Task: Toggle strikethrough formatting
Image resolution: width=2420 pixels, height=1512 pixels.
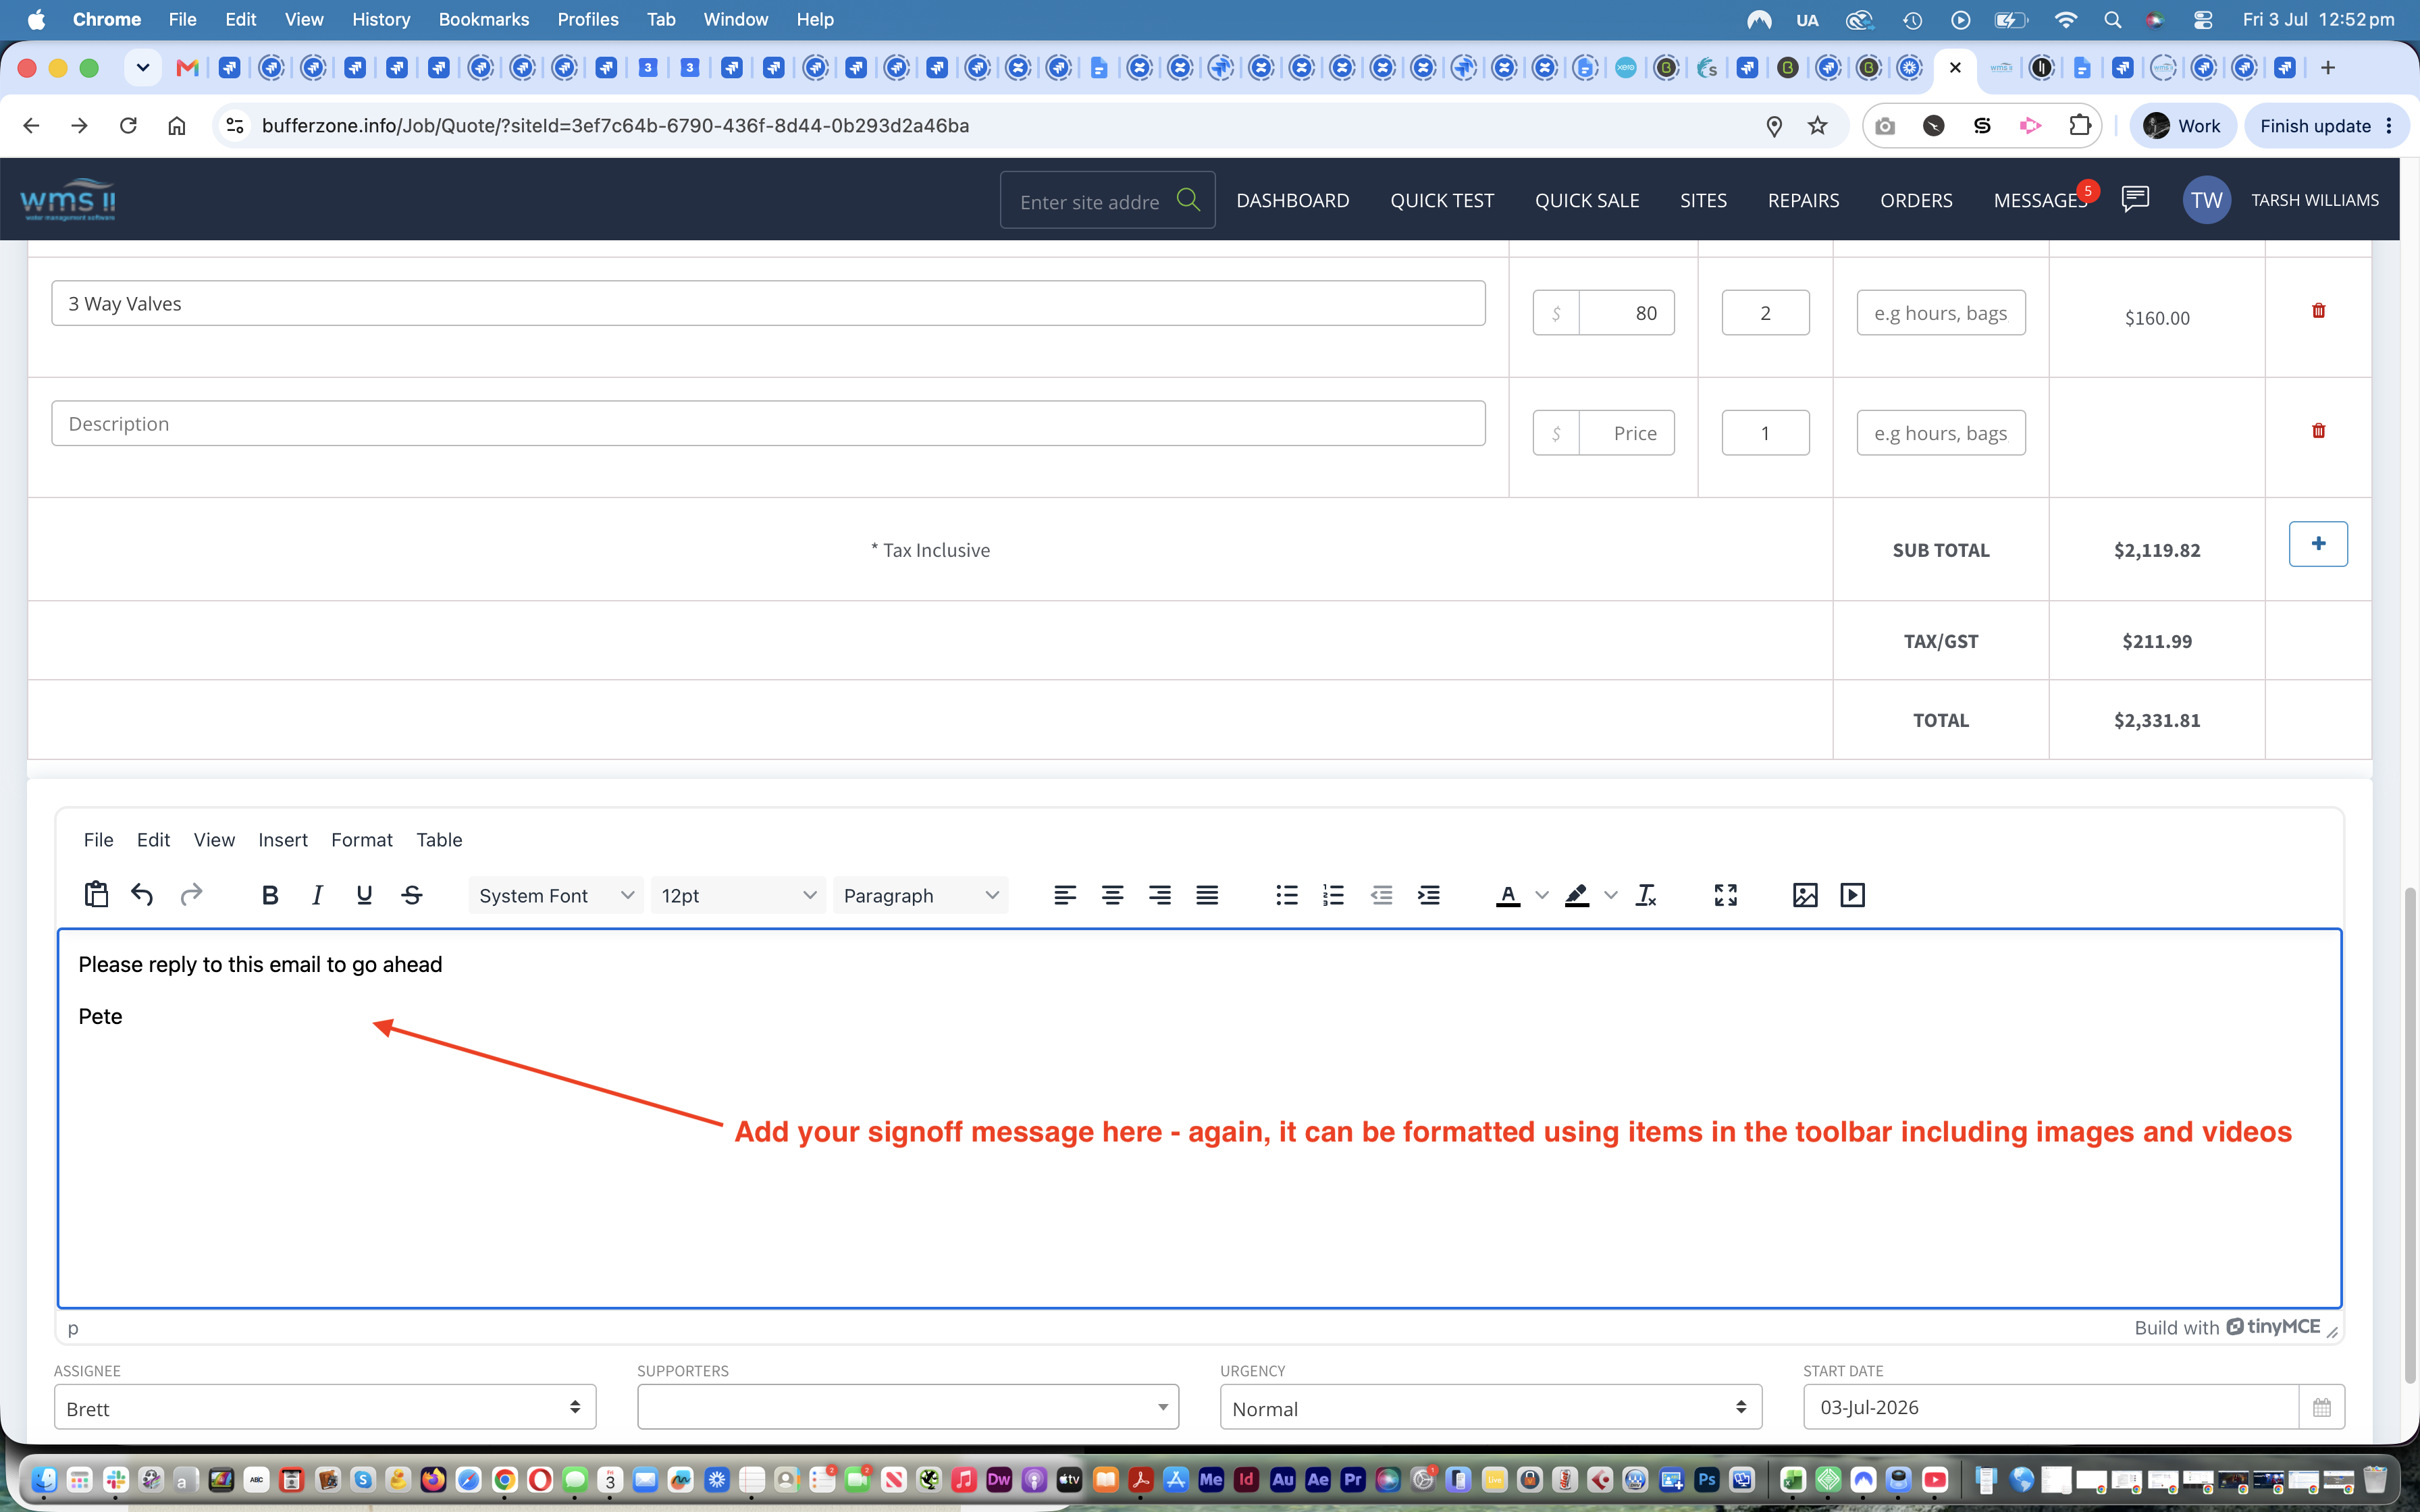Action: click(412, 895)
